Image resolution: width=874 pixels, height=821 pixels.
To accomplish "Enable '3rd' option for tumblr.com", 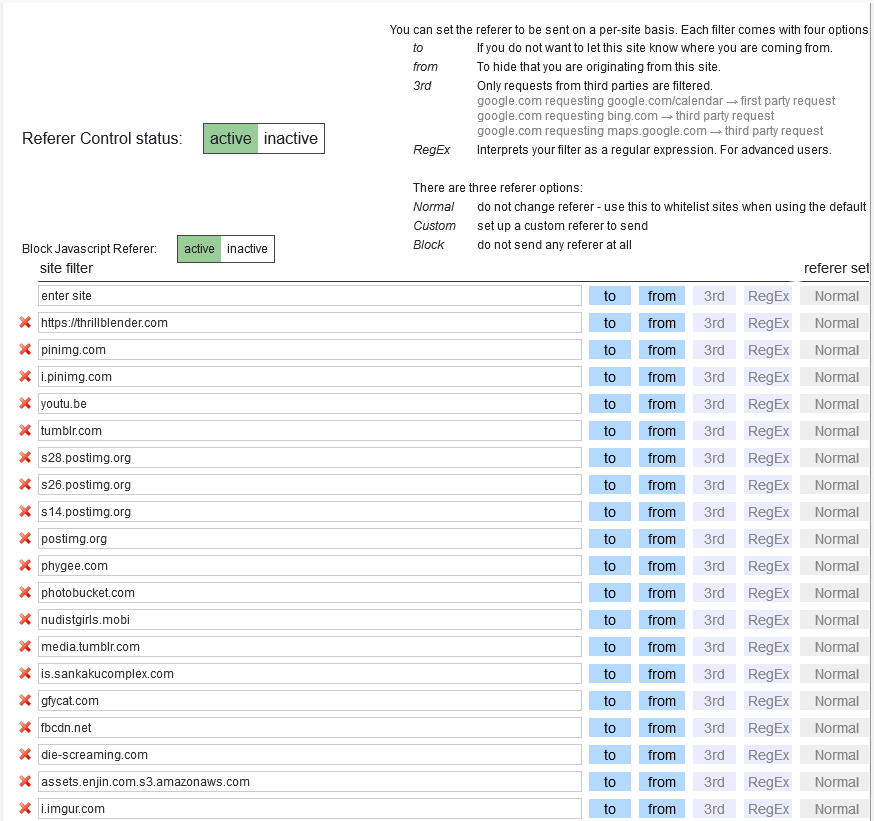I will [714, 431].
